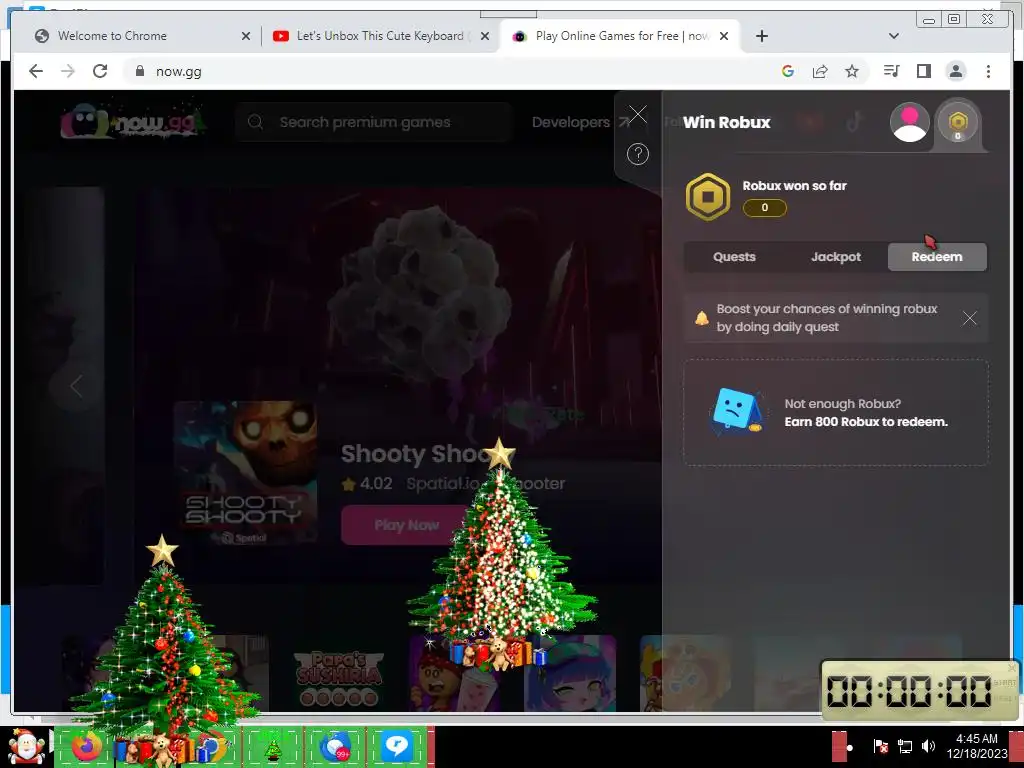Click the address bar showing now.gg
1024x768 pixels.
pyautogui.click(x=451, y=71)
